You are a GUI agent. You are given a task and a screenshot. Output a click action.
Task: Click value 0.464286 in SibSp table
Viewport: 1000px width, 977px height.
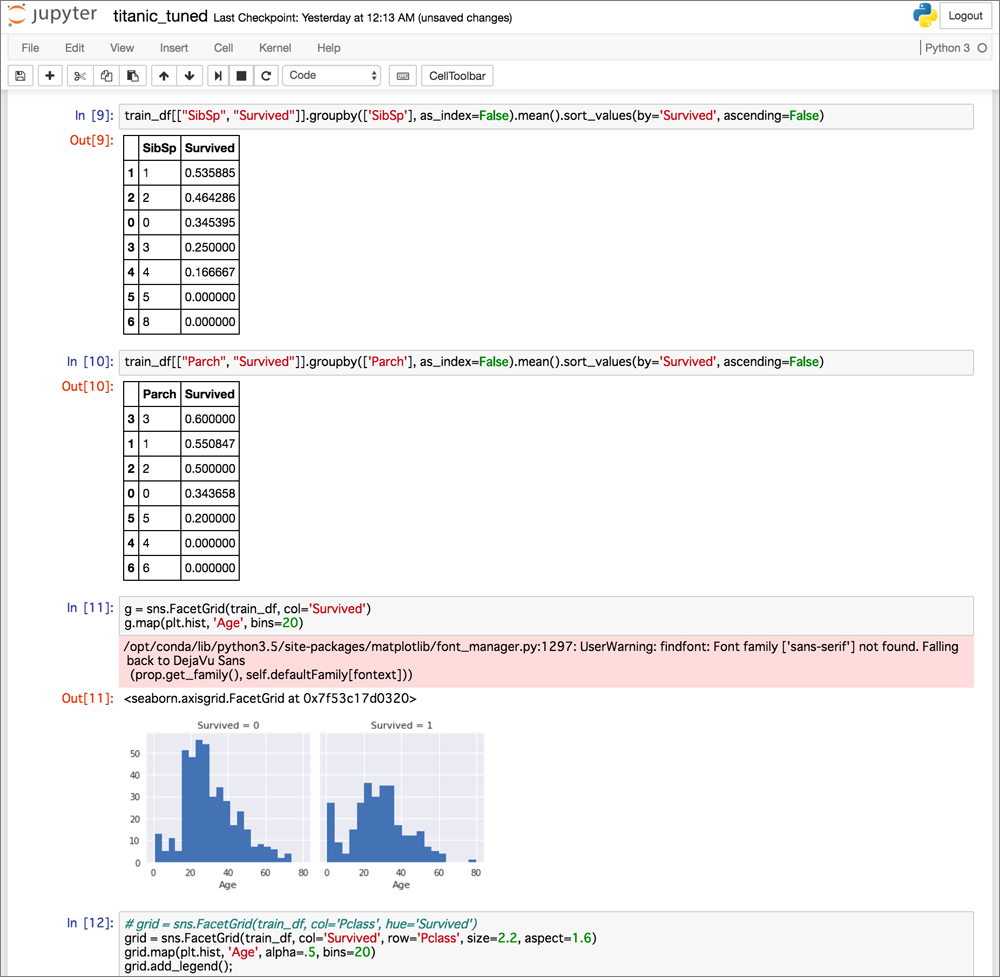[x=210, y=198]
